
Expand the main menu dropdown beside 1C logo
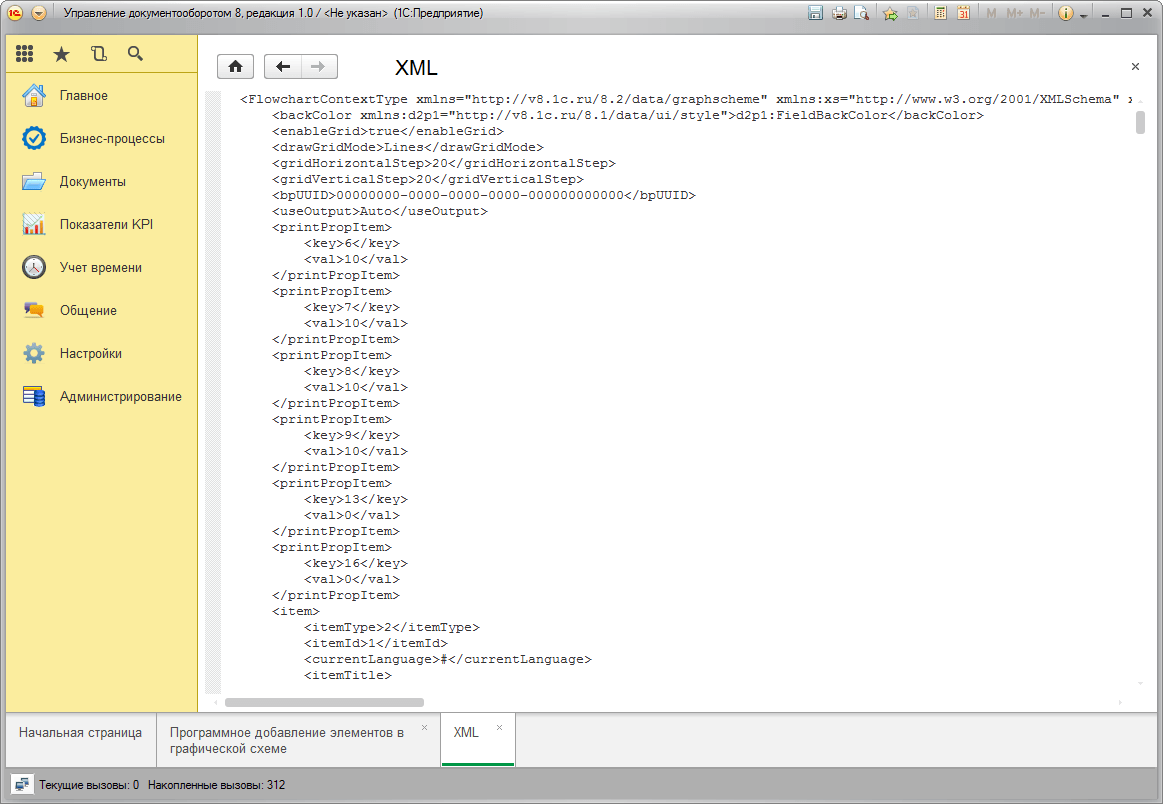(39, 14)
